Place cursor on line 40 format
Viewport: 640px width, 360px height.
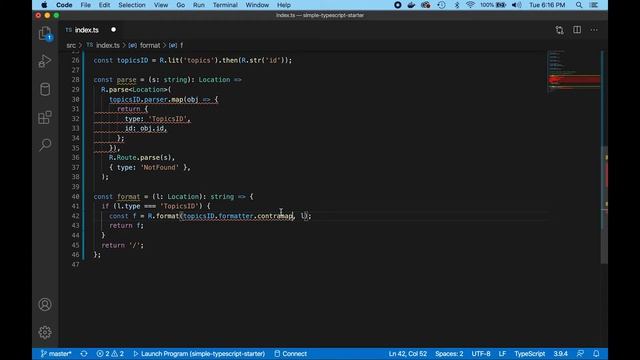point(128,196)
